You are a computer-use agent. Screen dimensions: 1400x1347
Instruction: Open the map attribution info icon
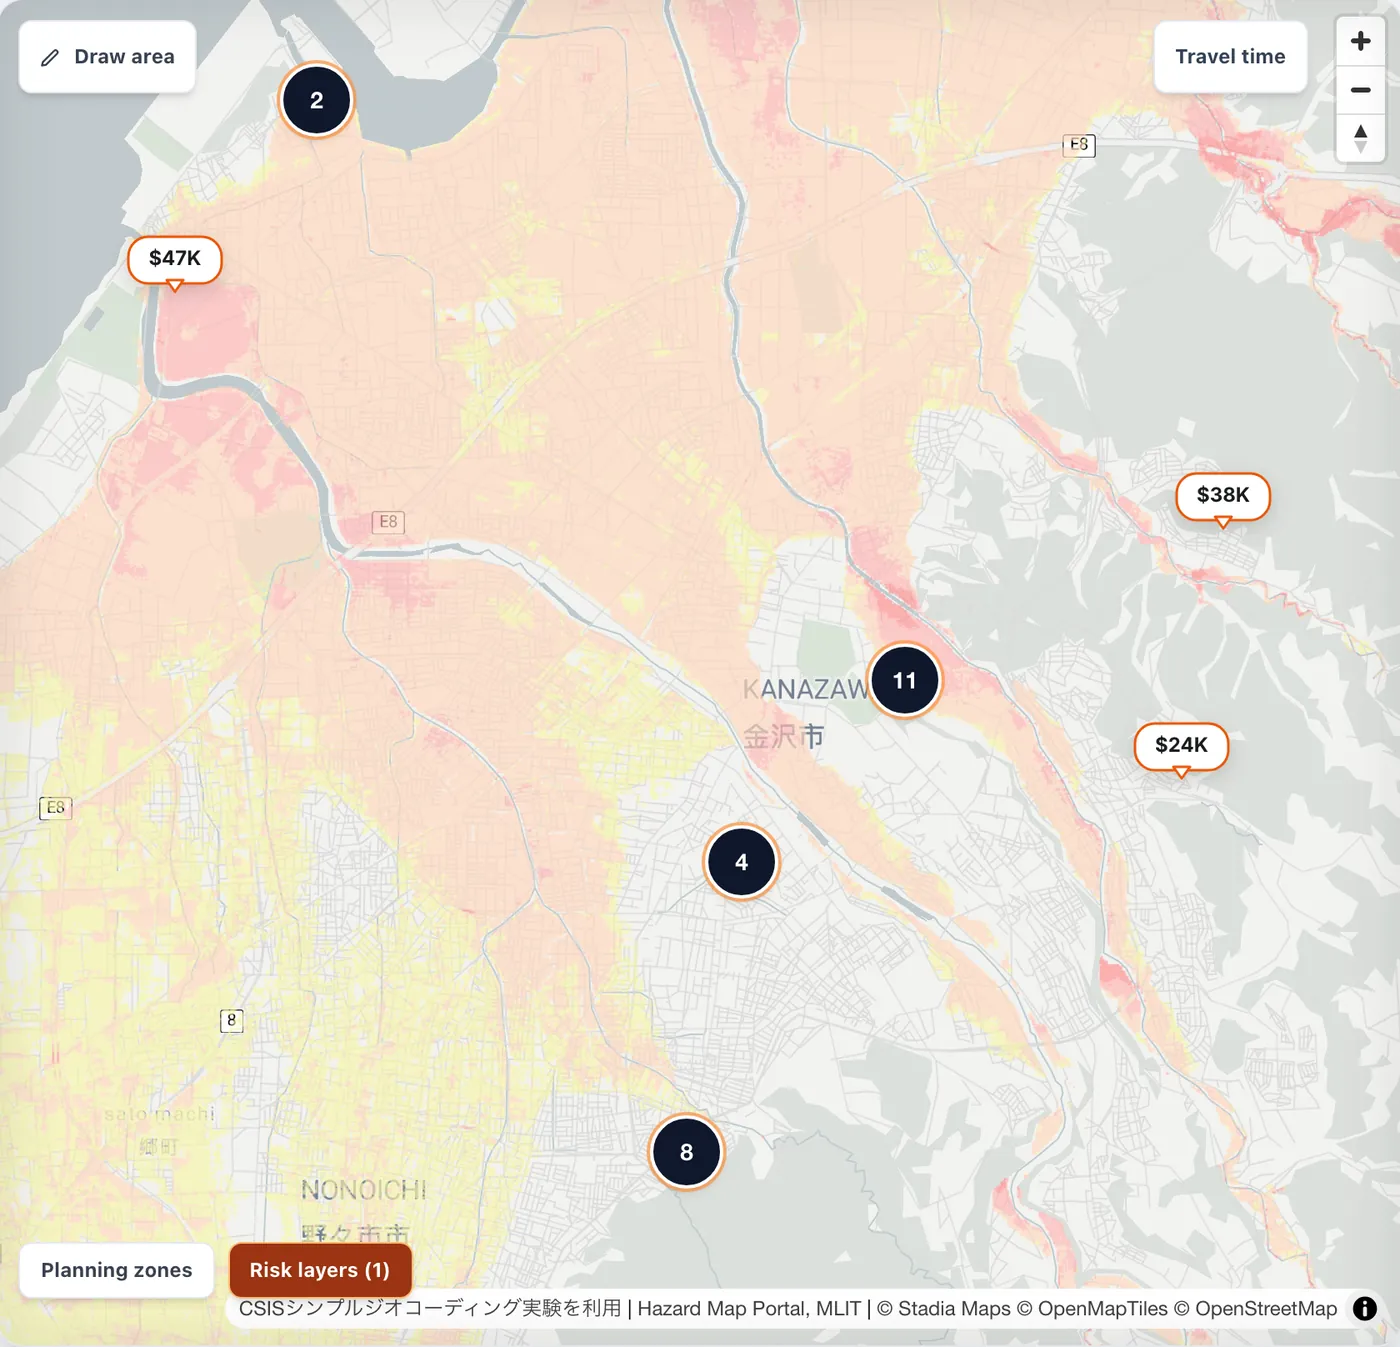[1365, 1308]
